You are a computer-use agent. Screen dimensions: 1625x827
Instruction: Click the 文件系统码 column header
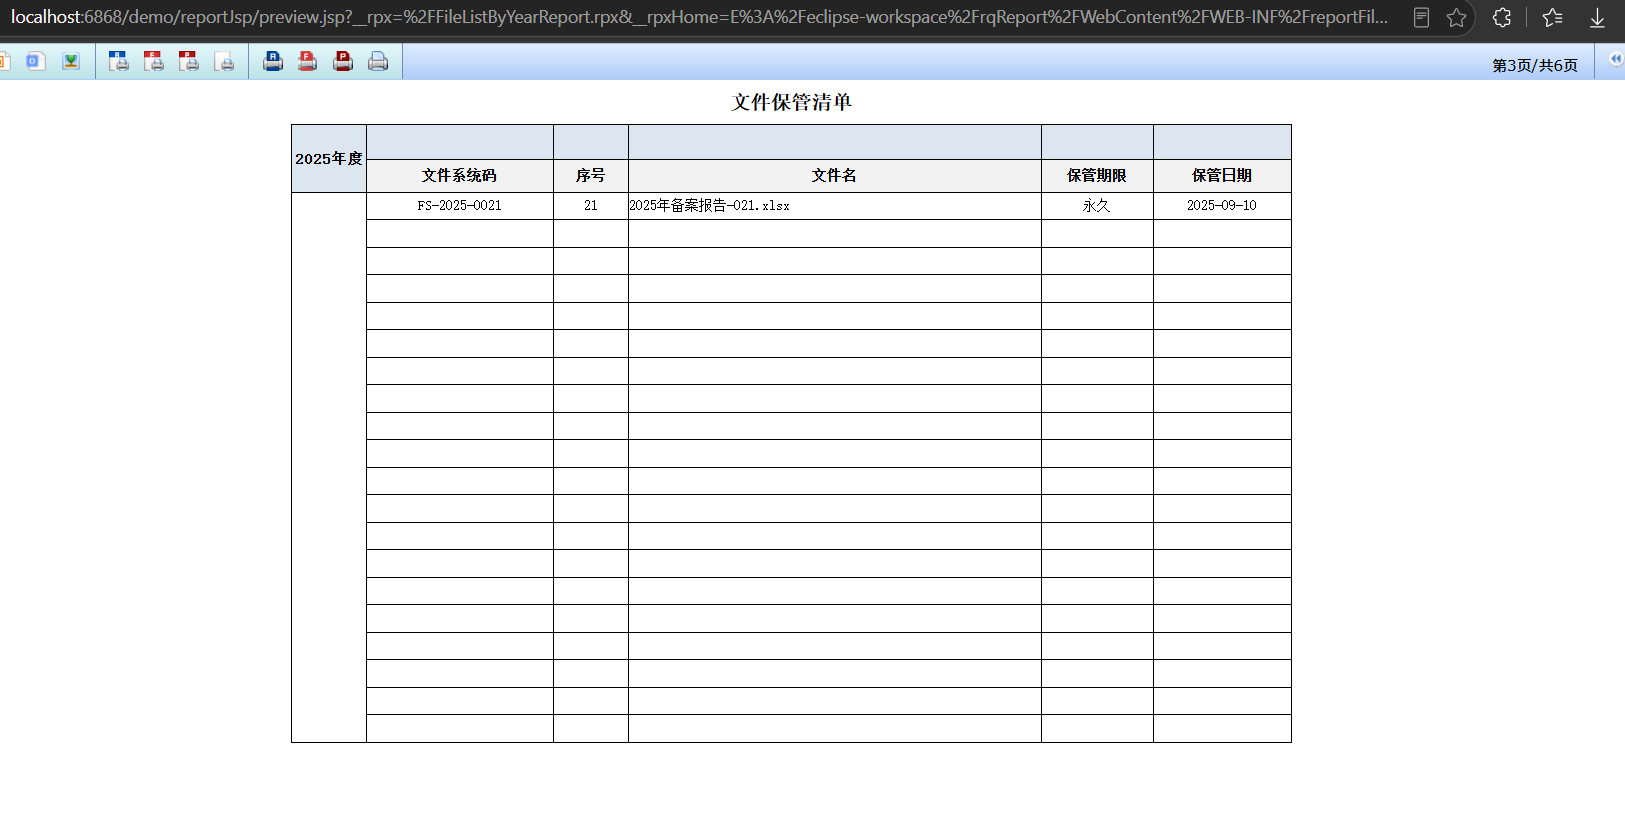pos(460,176)
